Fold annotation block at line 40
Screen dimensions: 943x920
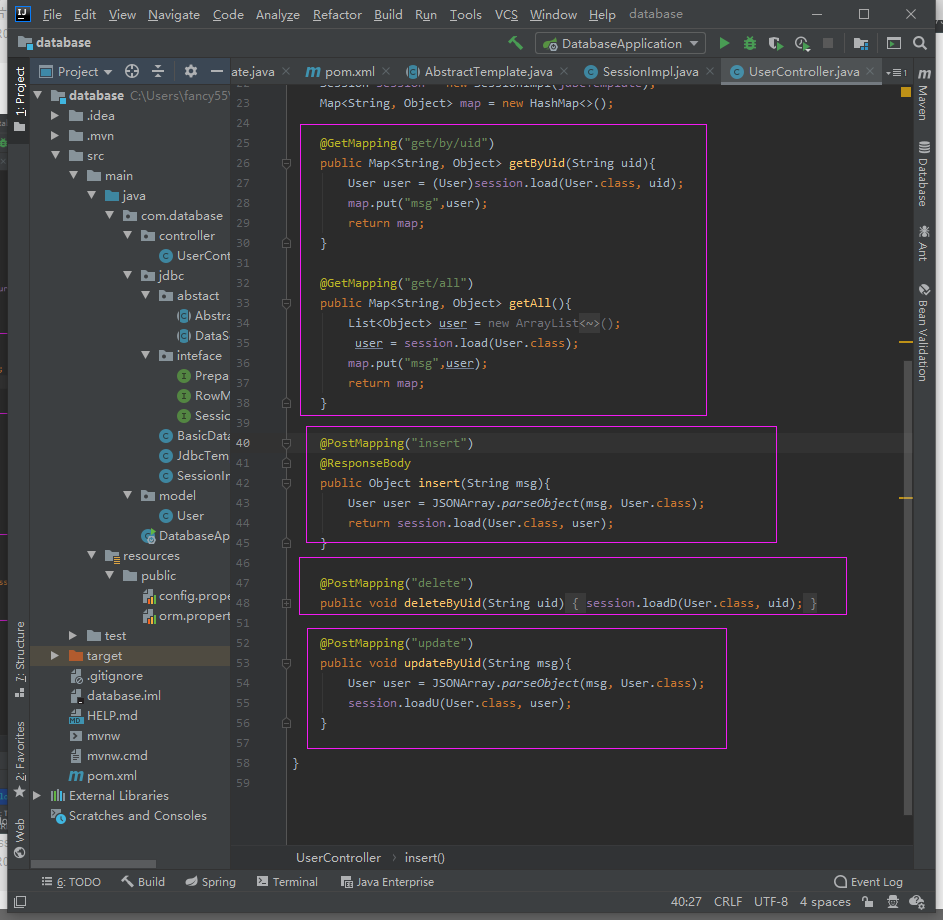click(286, 443)
